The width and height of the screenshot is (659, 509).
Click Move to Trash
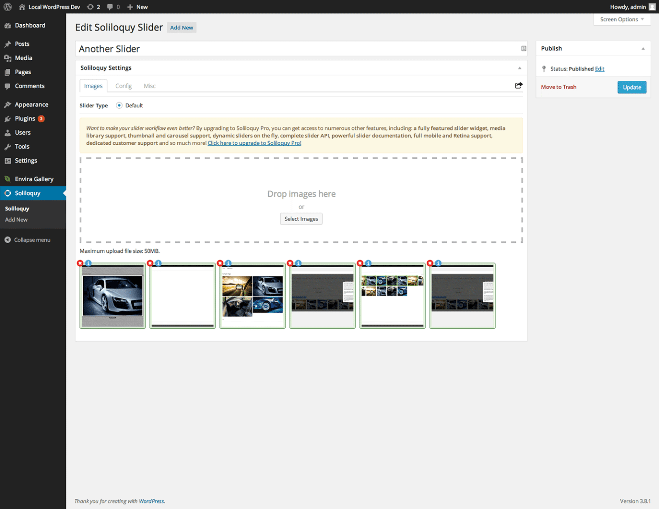(558, 87)
